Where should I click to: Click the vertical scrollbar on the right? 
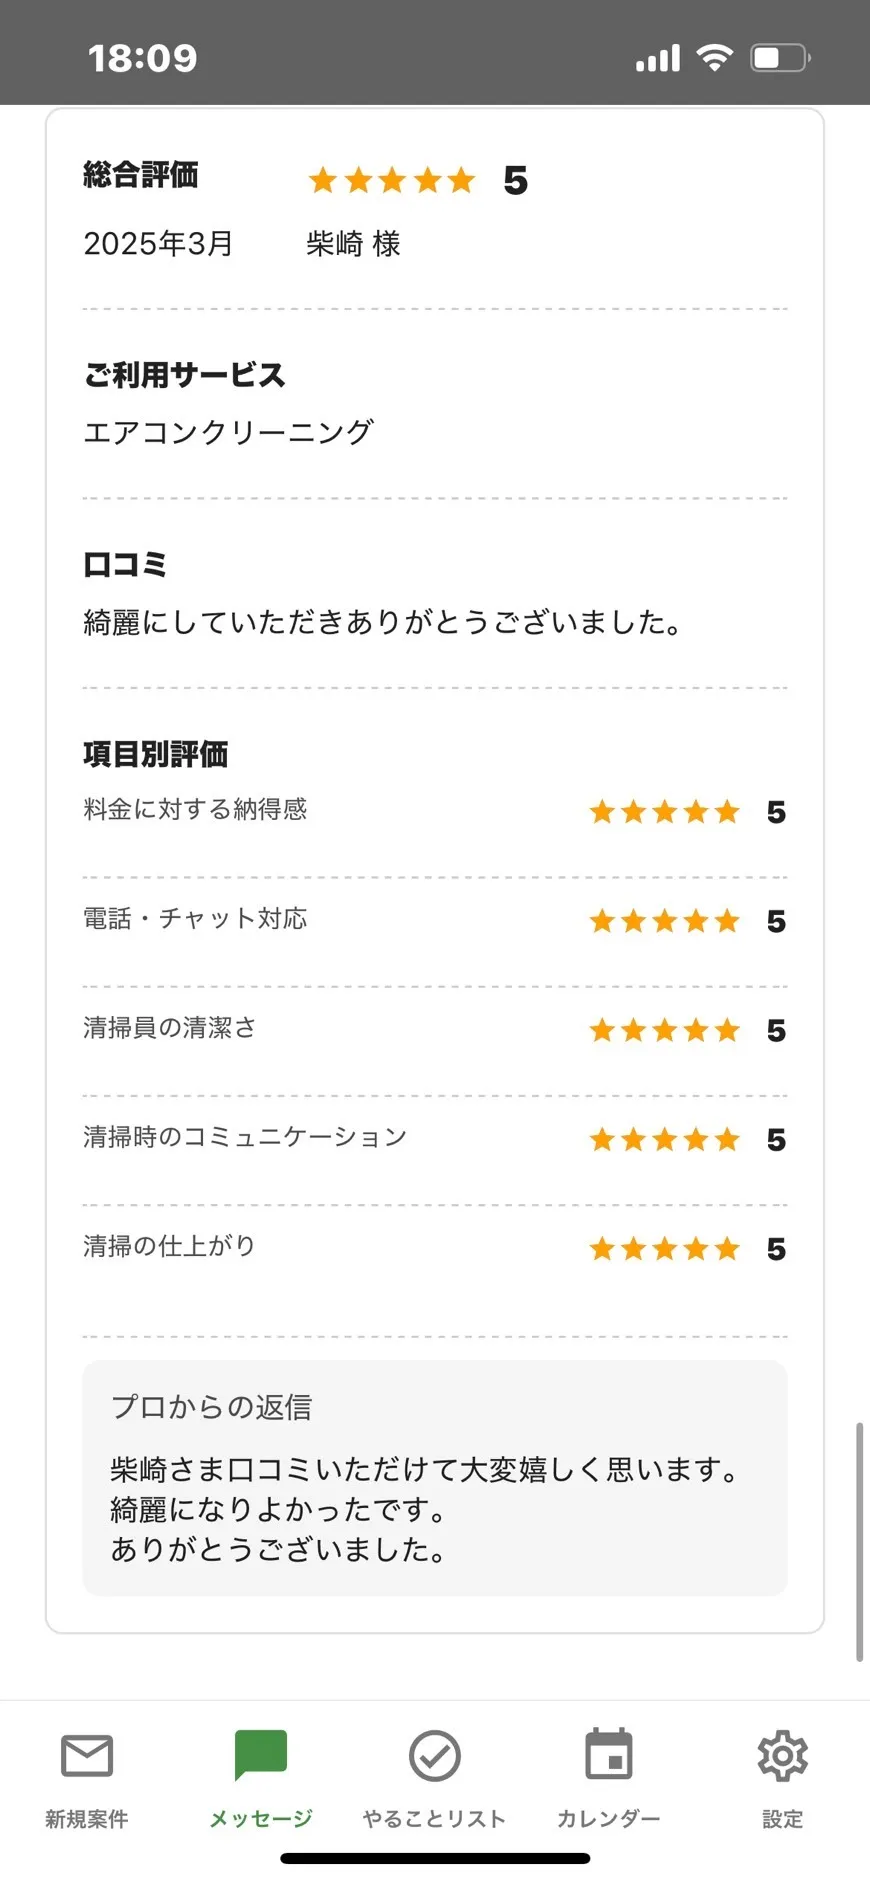[859, 1540]
